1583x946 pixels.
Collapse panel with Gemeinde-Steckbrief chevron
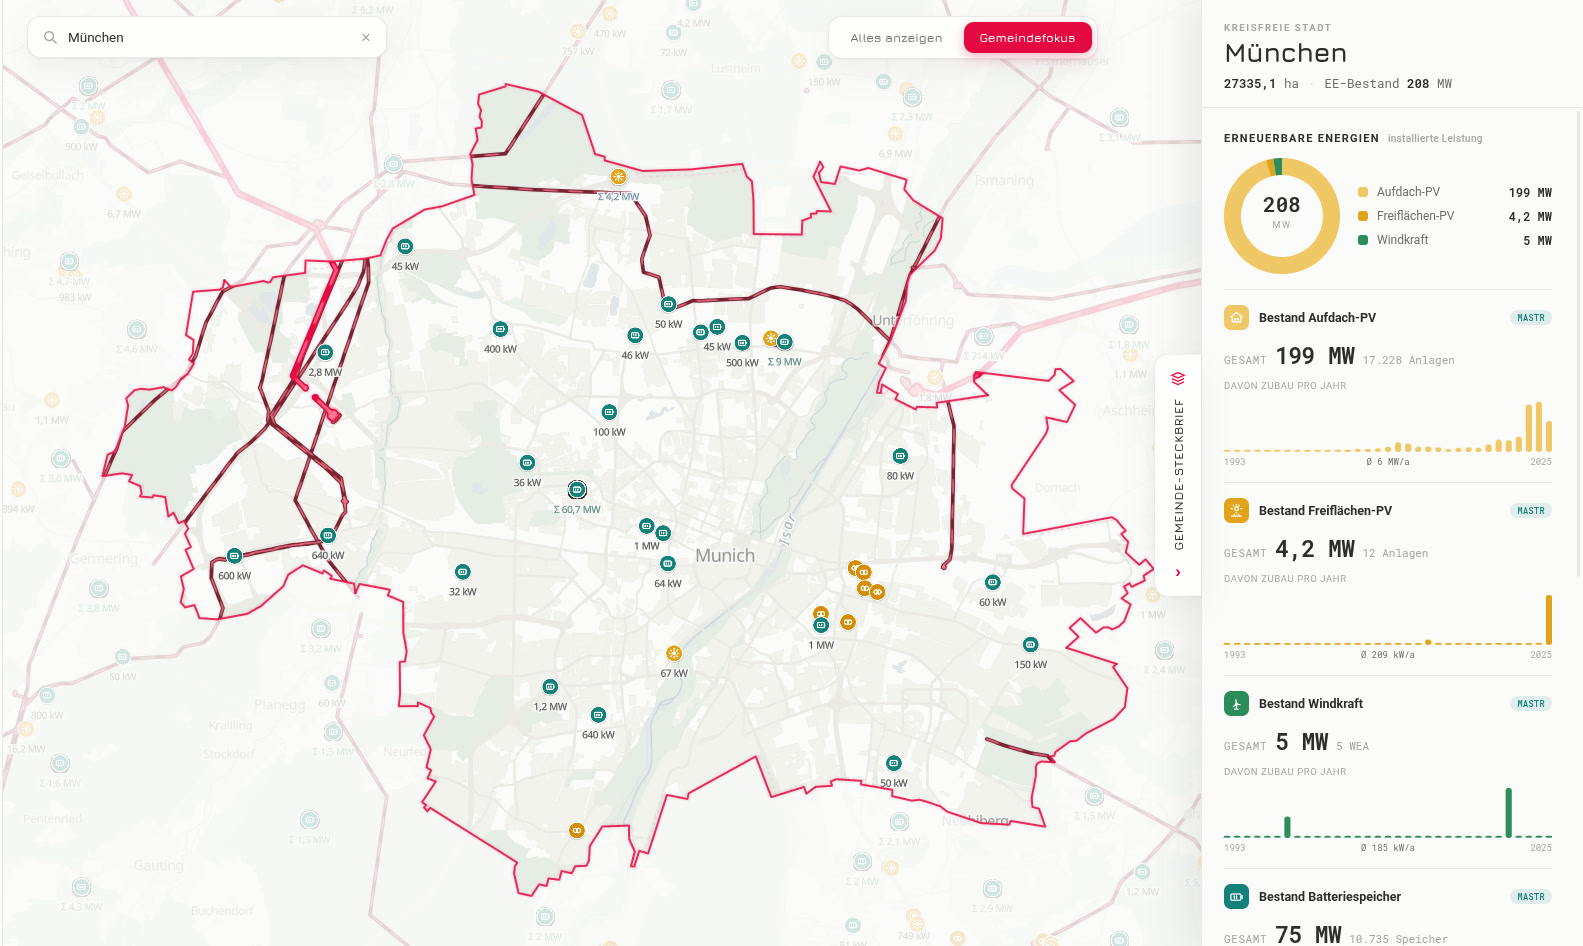1178,573
